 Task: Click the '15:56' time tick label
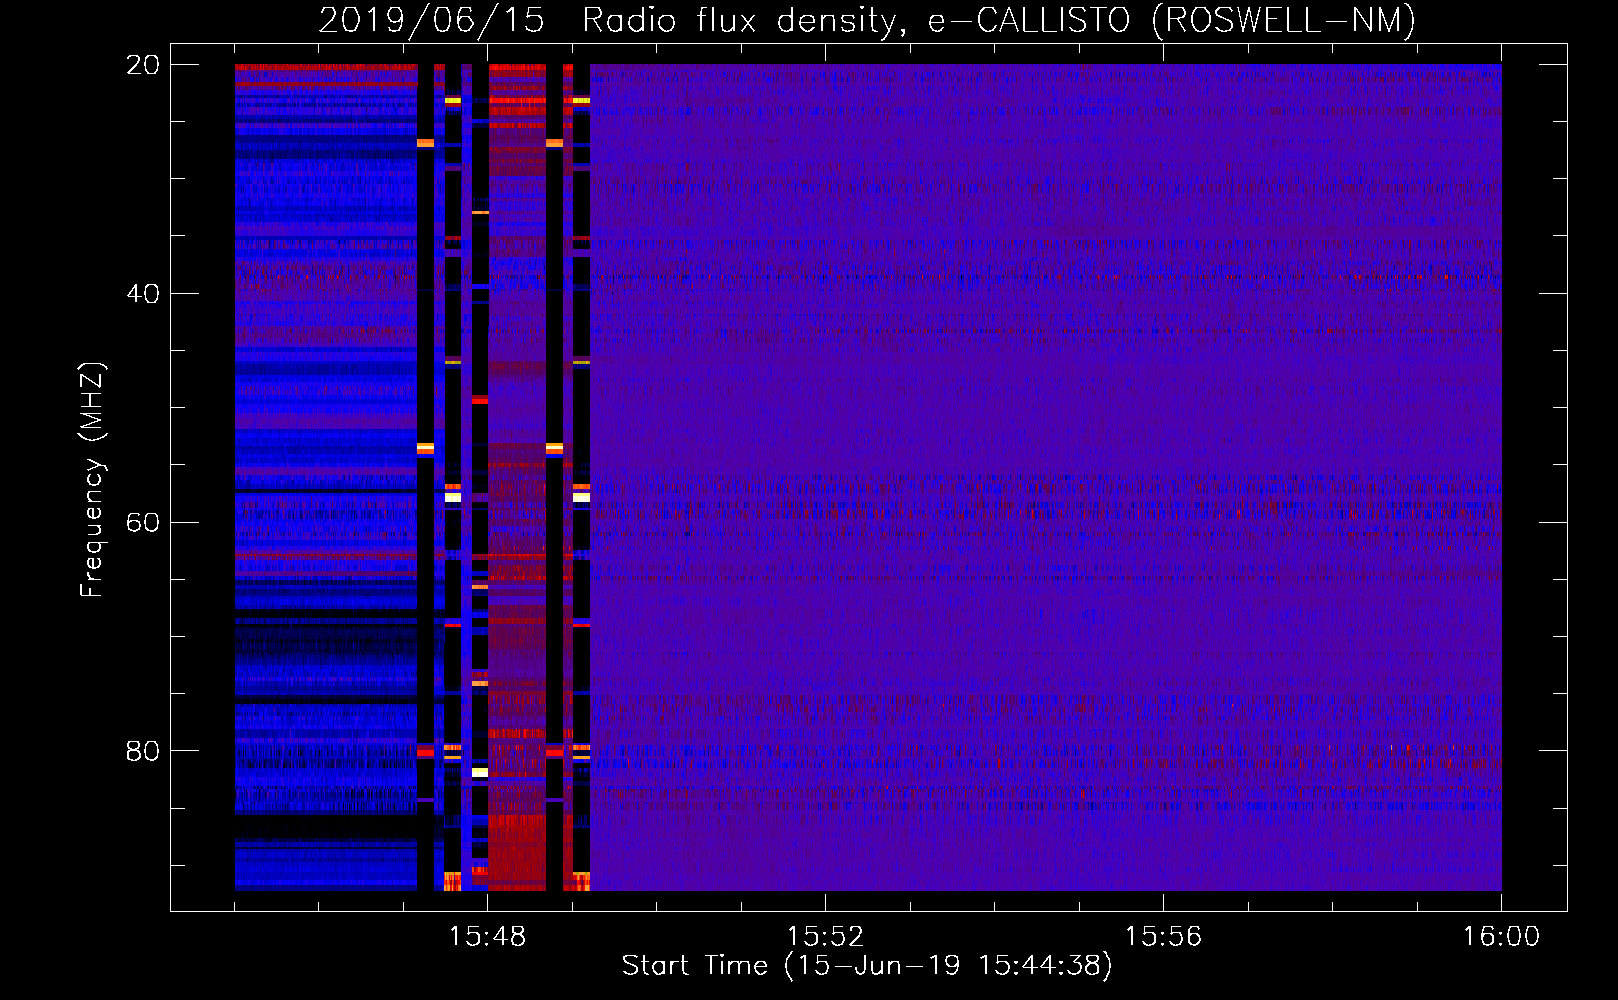coord(1163,937)
